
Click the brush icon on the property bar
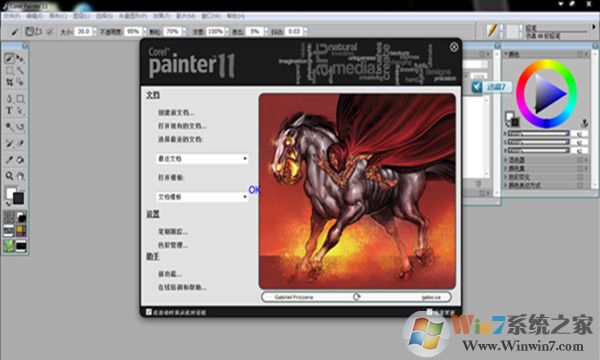[14, 32]
